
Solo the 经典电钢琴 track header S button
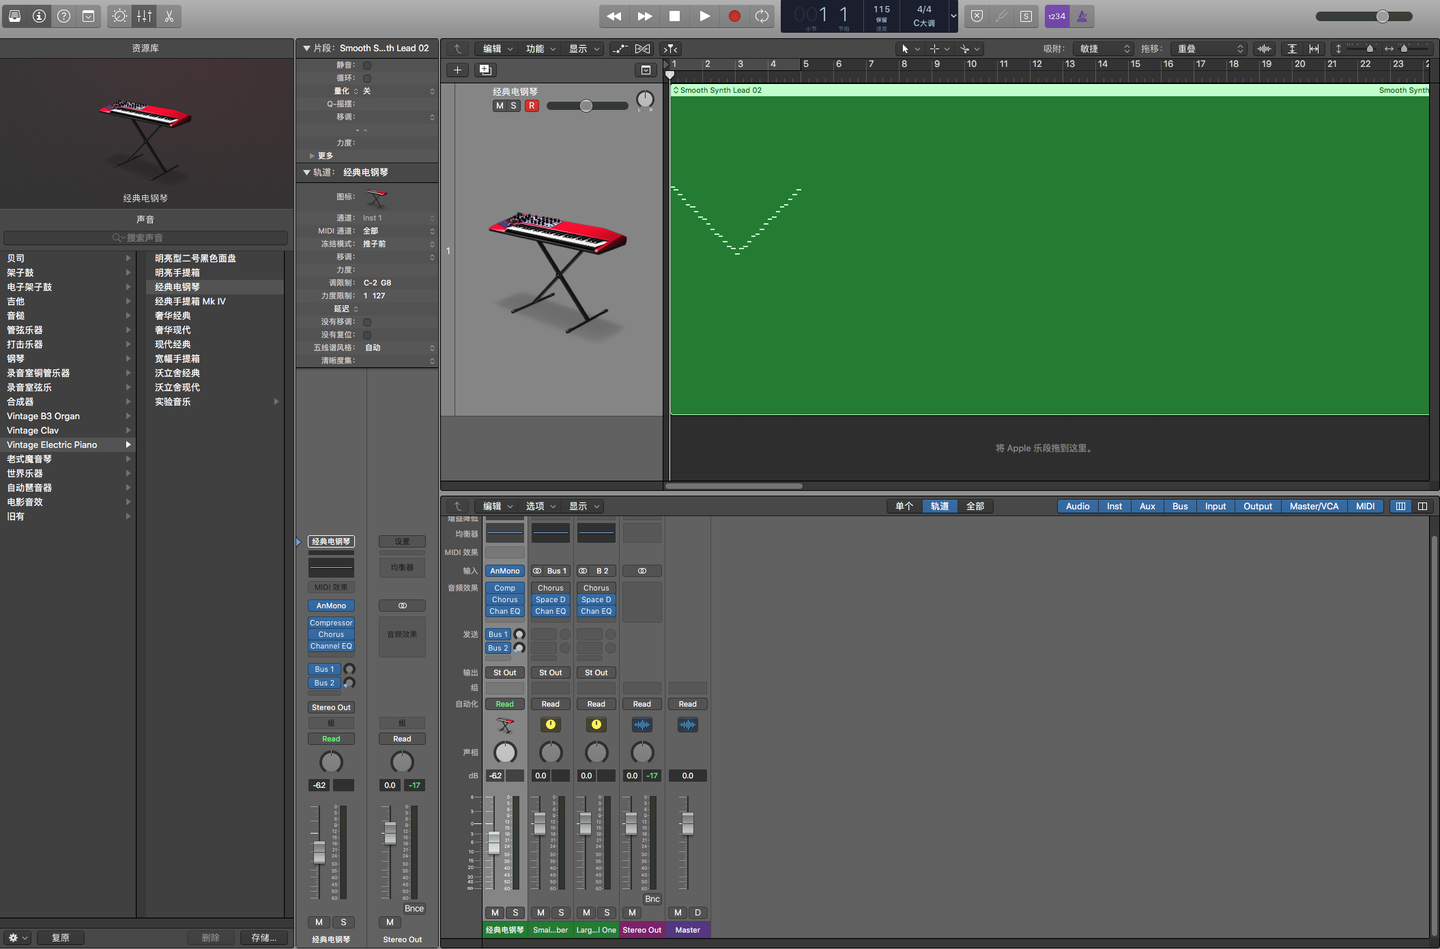click(x=514, y=106)
